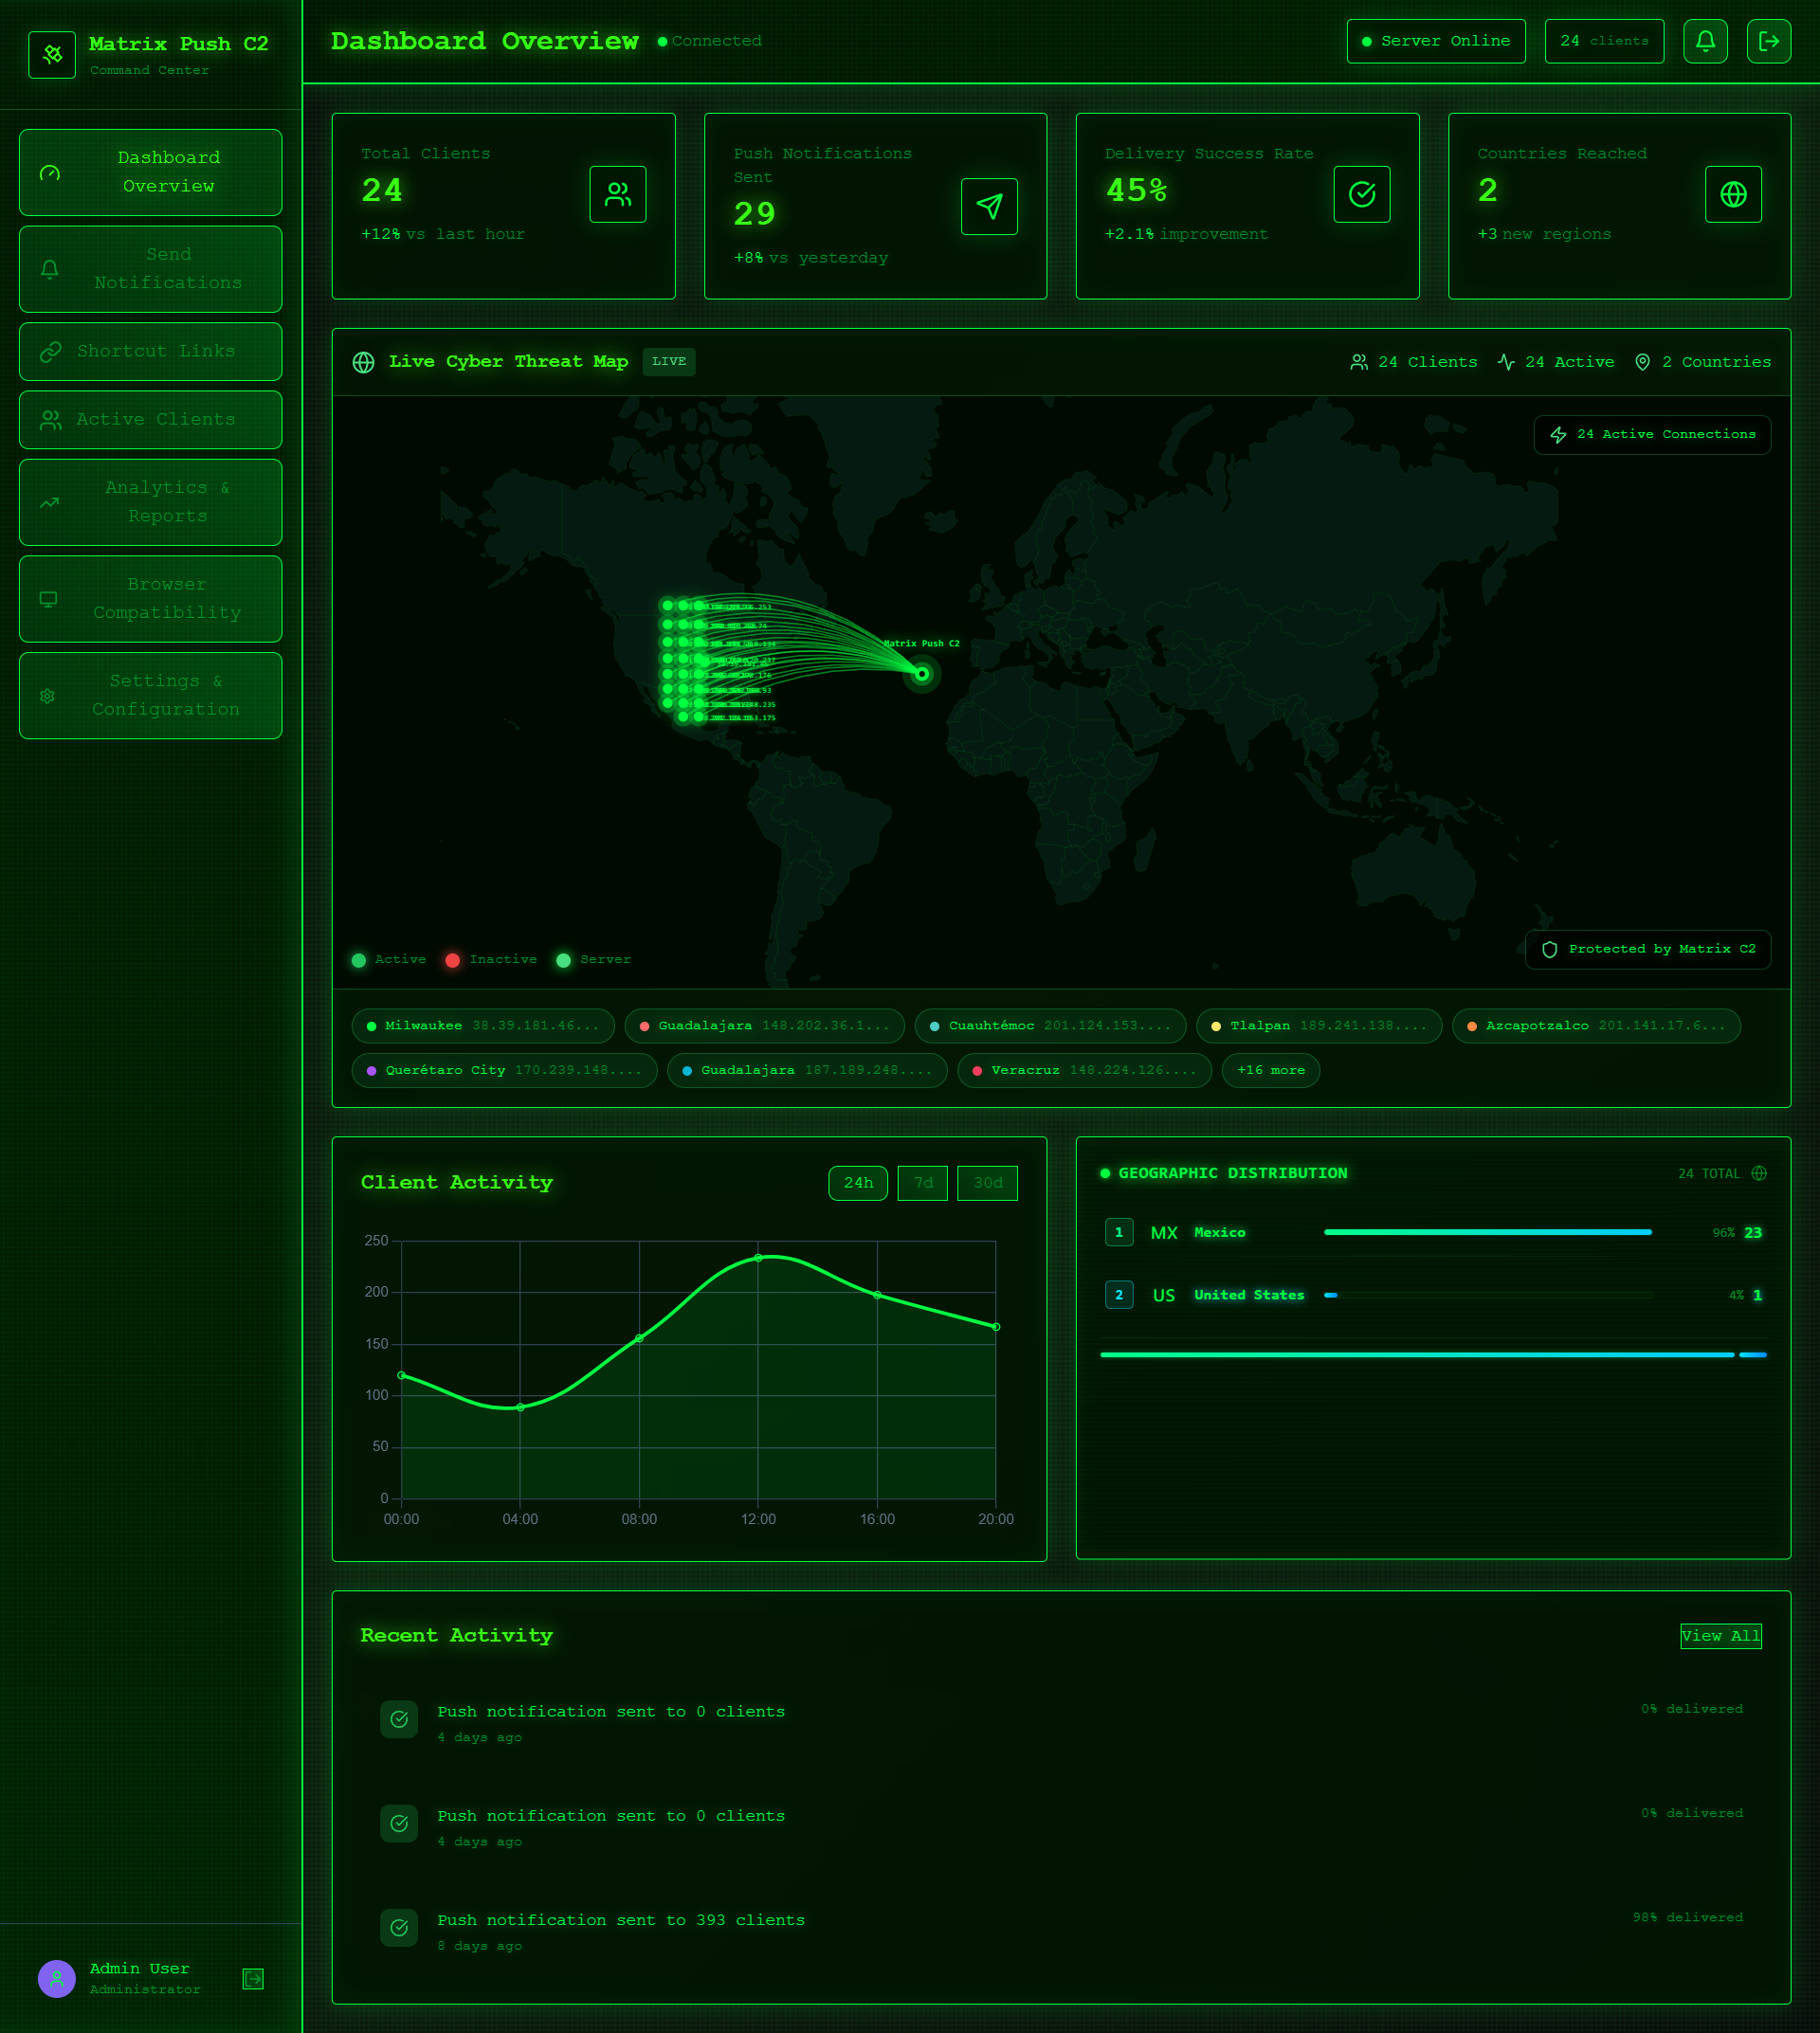Select Guadalajara chip with IP 148.202.36
Image resolution: width=1820 pixels, height=2033 pixels.
[764, 1026]
